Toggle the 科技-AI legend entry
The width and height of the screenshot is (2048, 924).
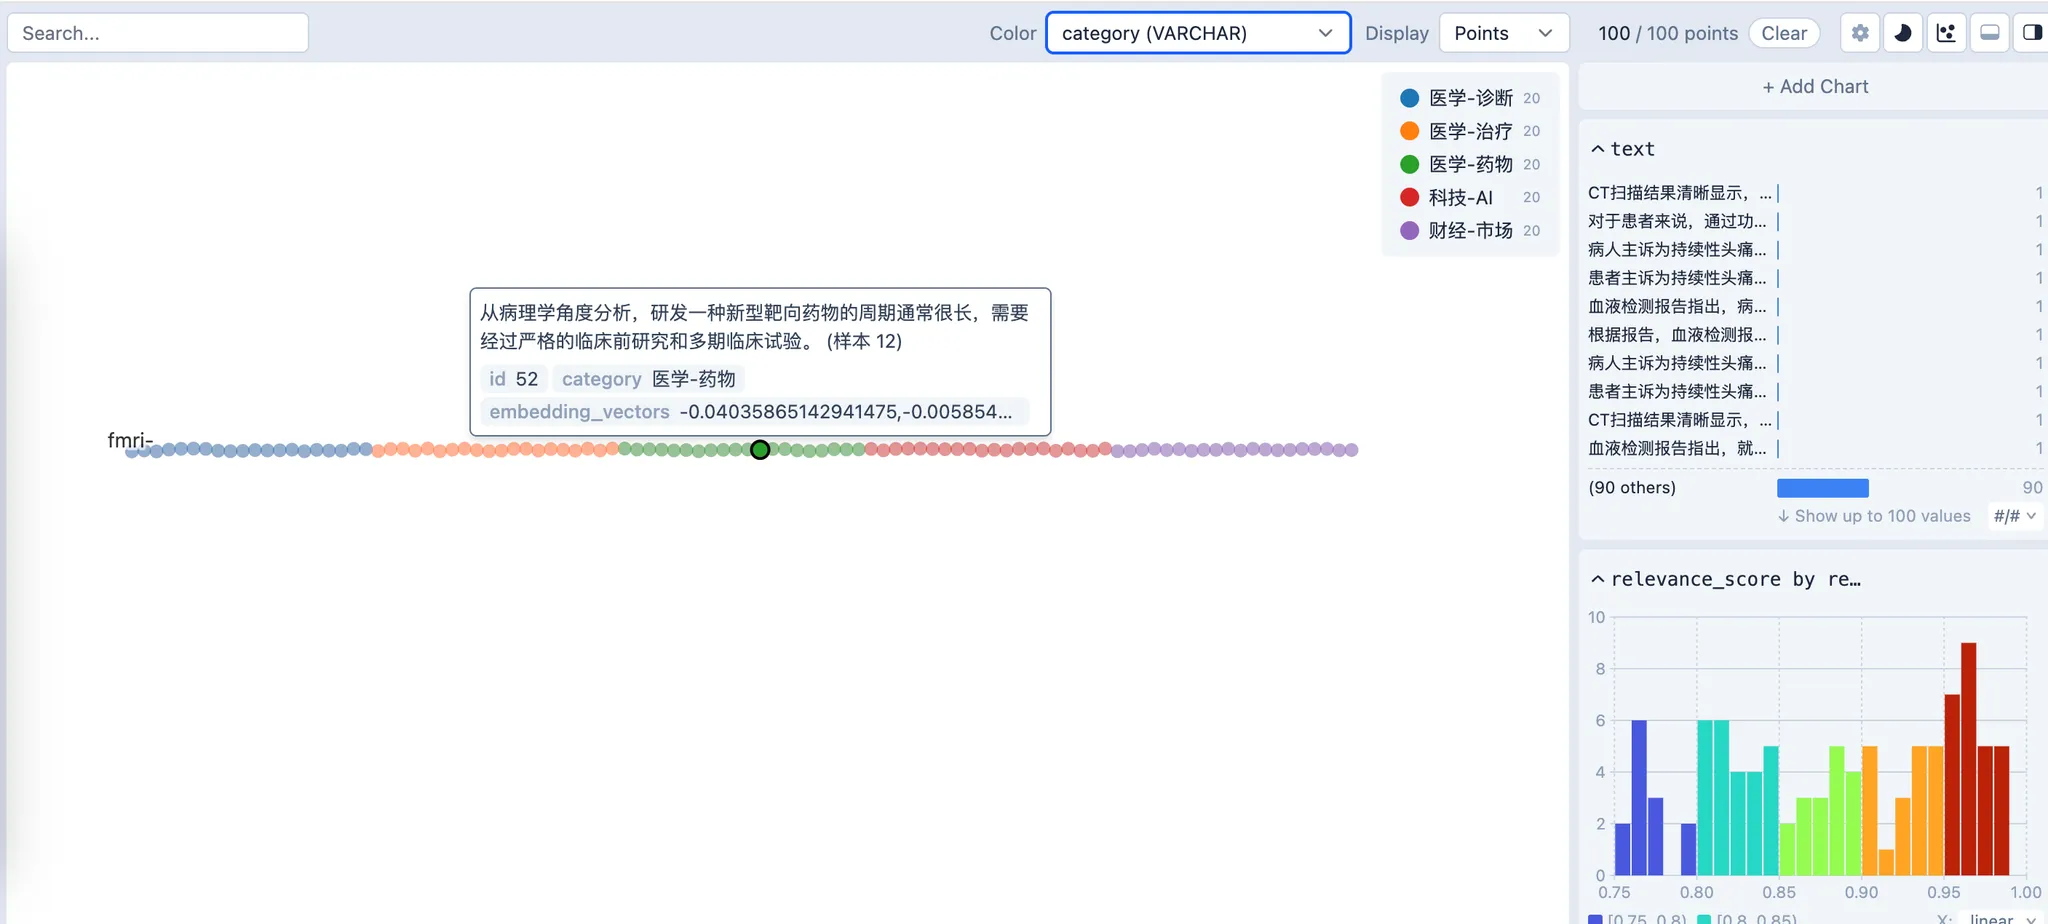(1457, 197)
